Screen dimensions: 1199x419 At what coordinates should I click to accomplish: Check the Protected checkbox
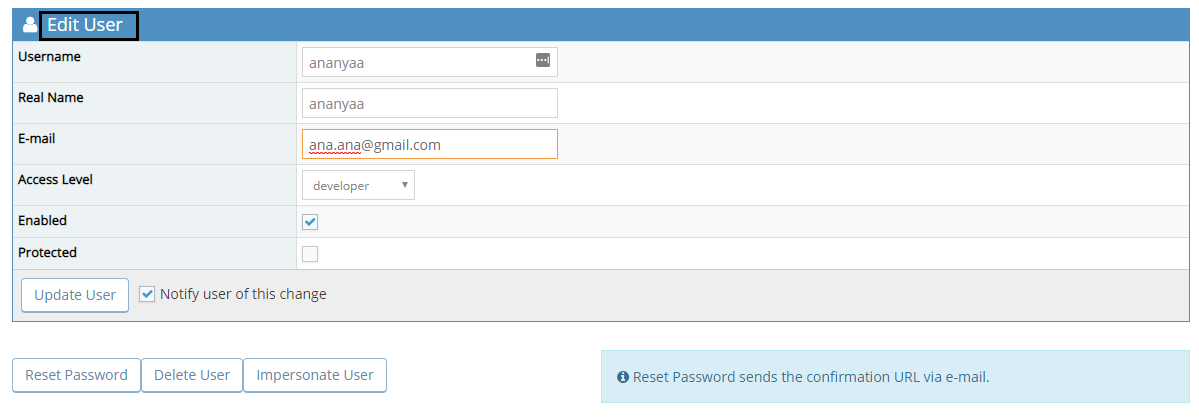310,254
